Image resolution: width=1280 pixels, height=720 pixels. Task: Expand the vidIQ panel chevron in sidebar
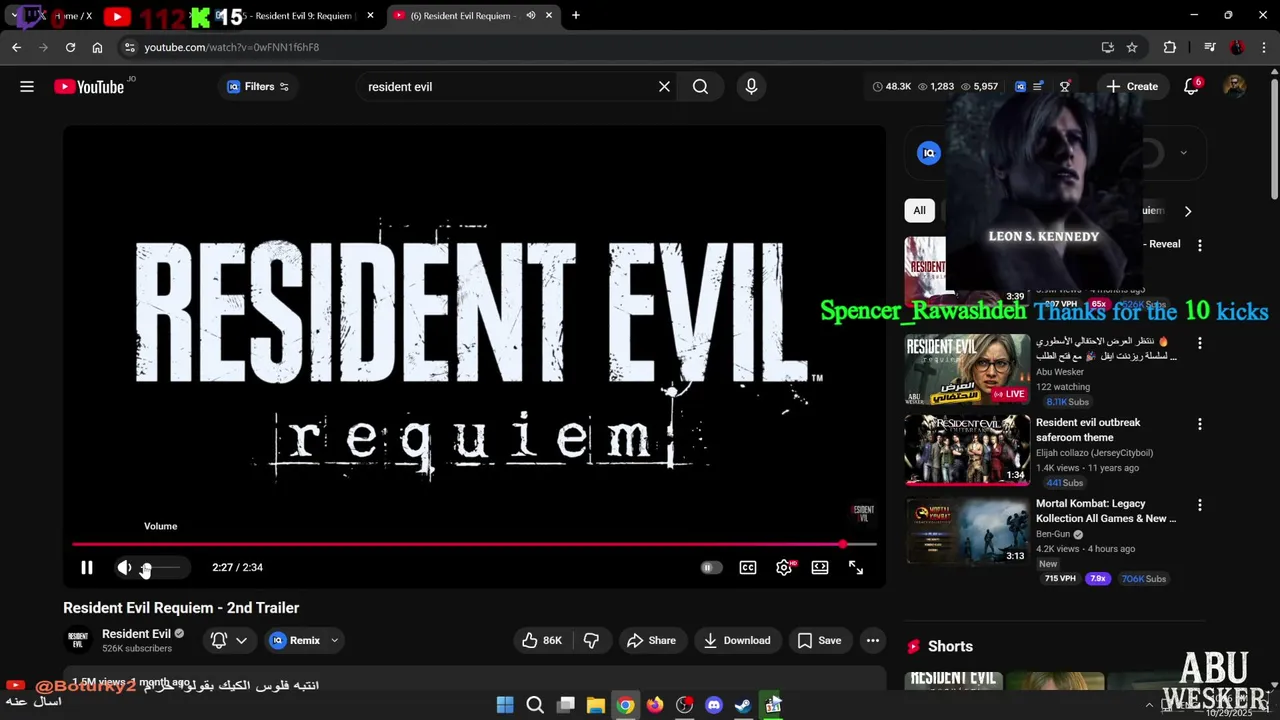coord(1183,153)
